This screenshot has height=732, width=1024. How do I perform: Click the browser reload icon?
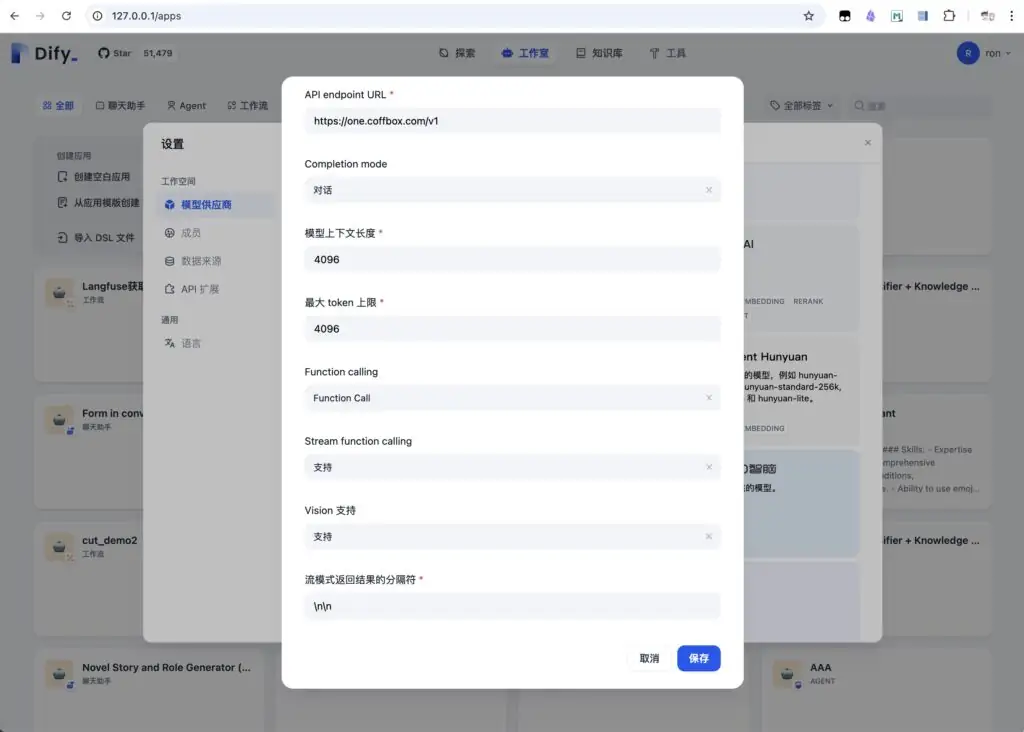(x=66, y=16)
